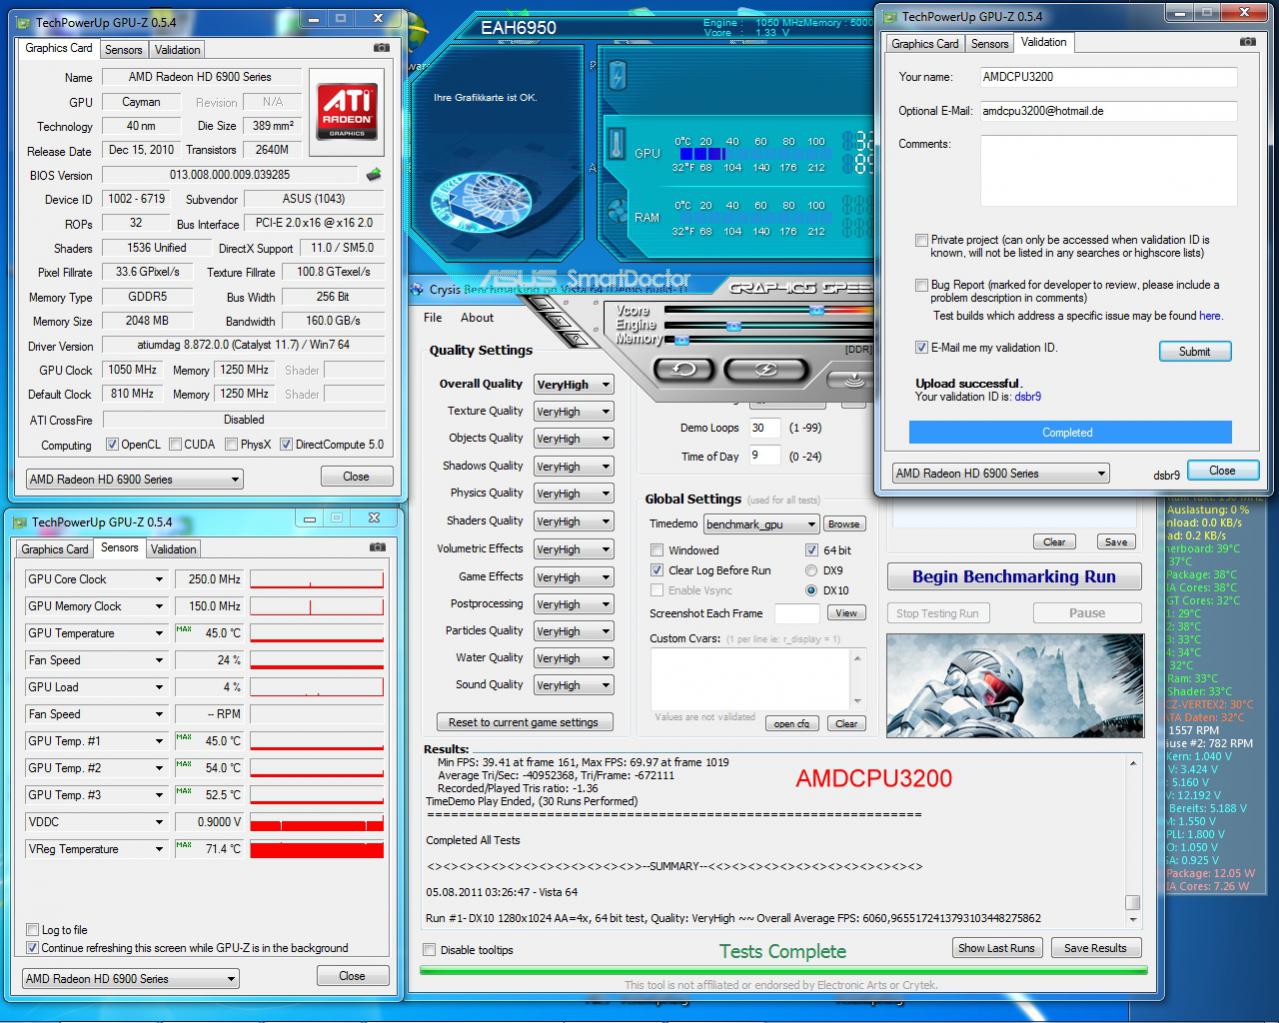Enable Private project checkbox

click(x=921, y=240)
